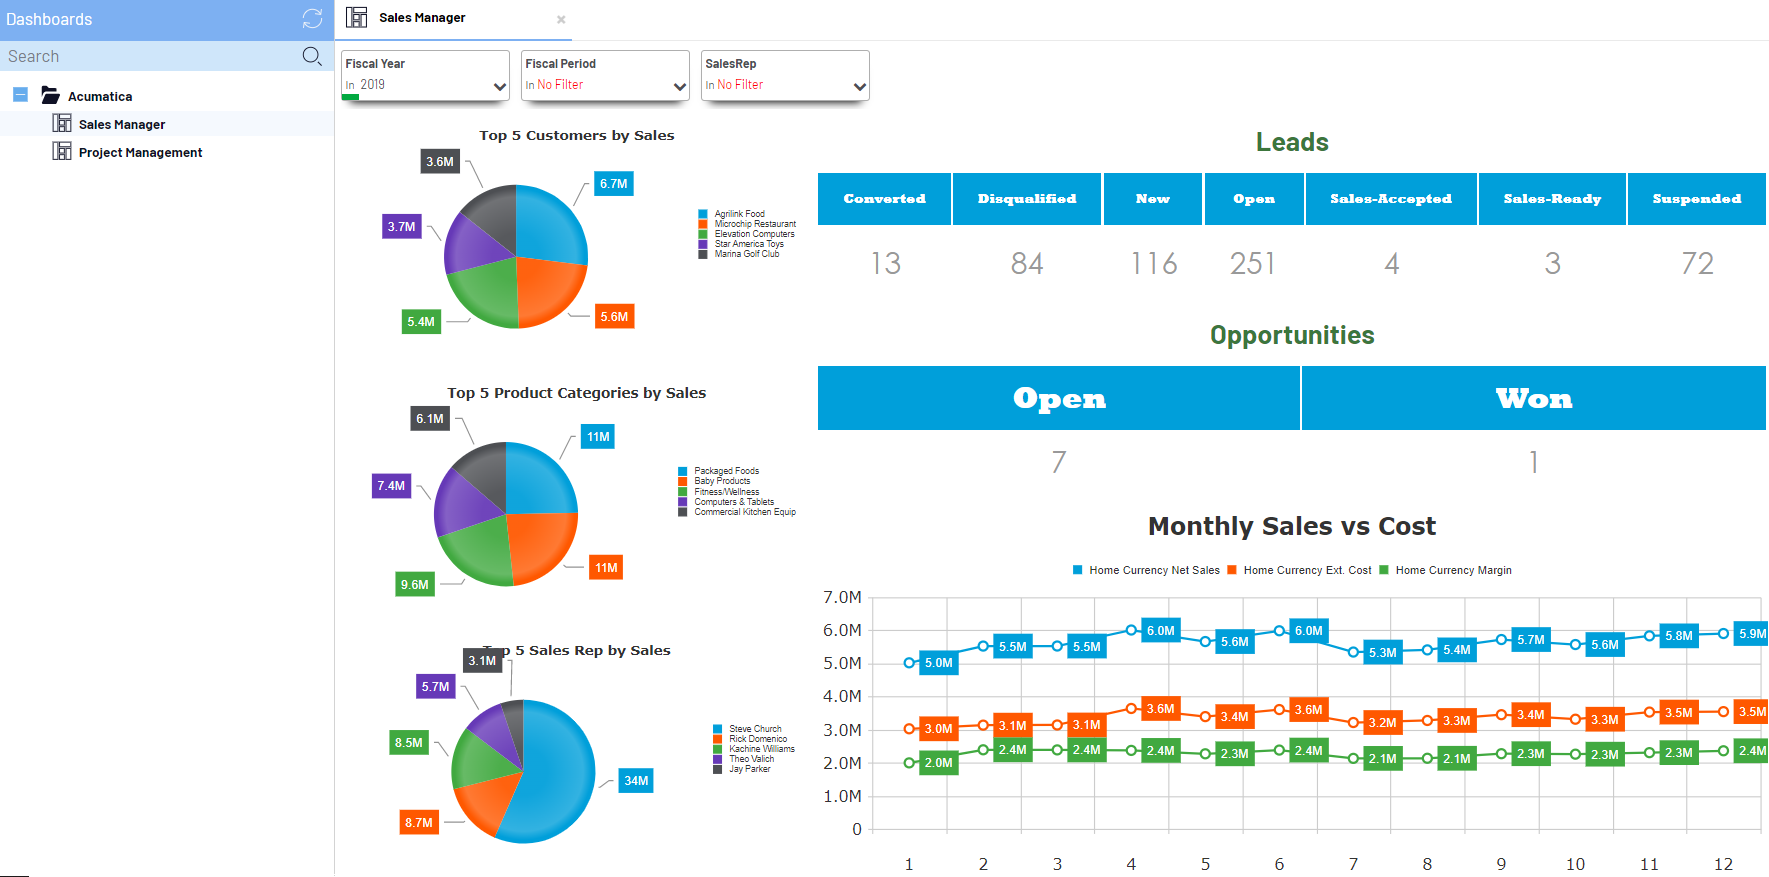
Task: Open the SalesRep filter dropdown
Action: coord(859,87)
